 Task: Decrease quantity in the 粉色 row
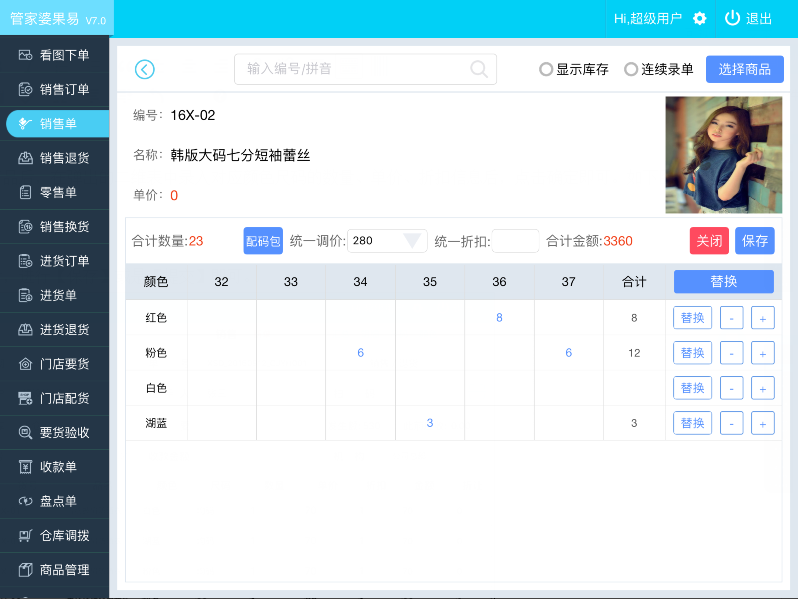coord(732,353)
